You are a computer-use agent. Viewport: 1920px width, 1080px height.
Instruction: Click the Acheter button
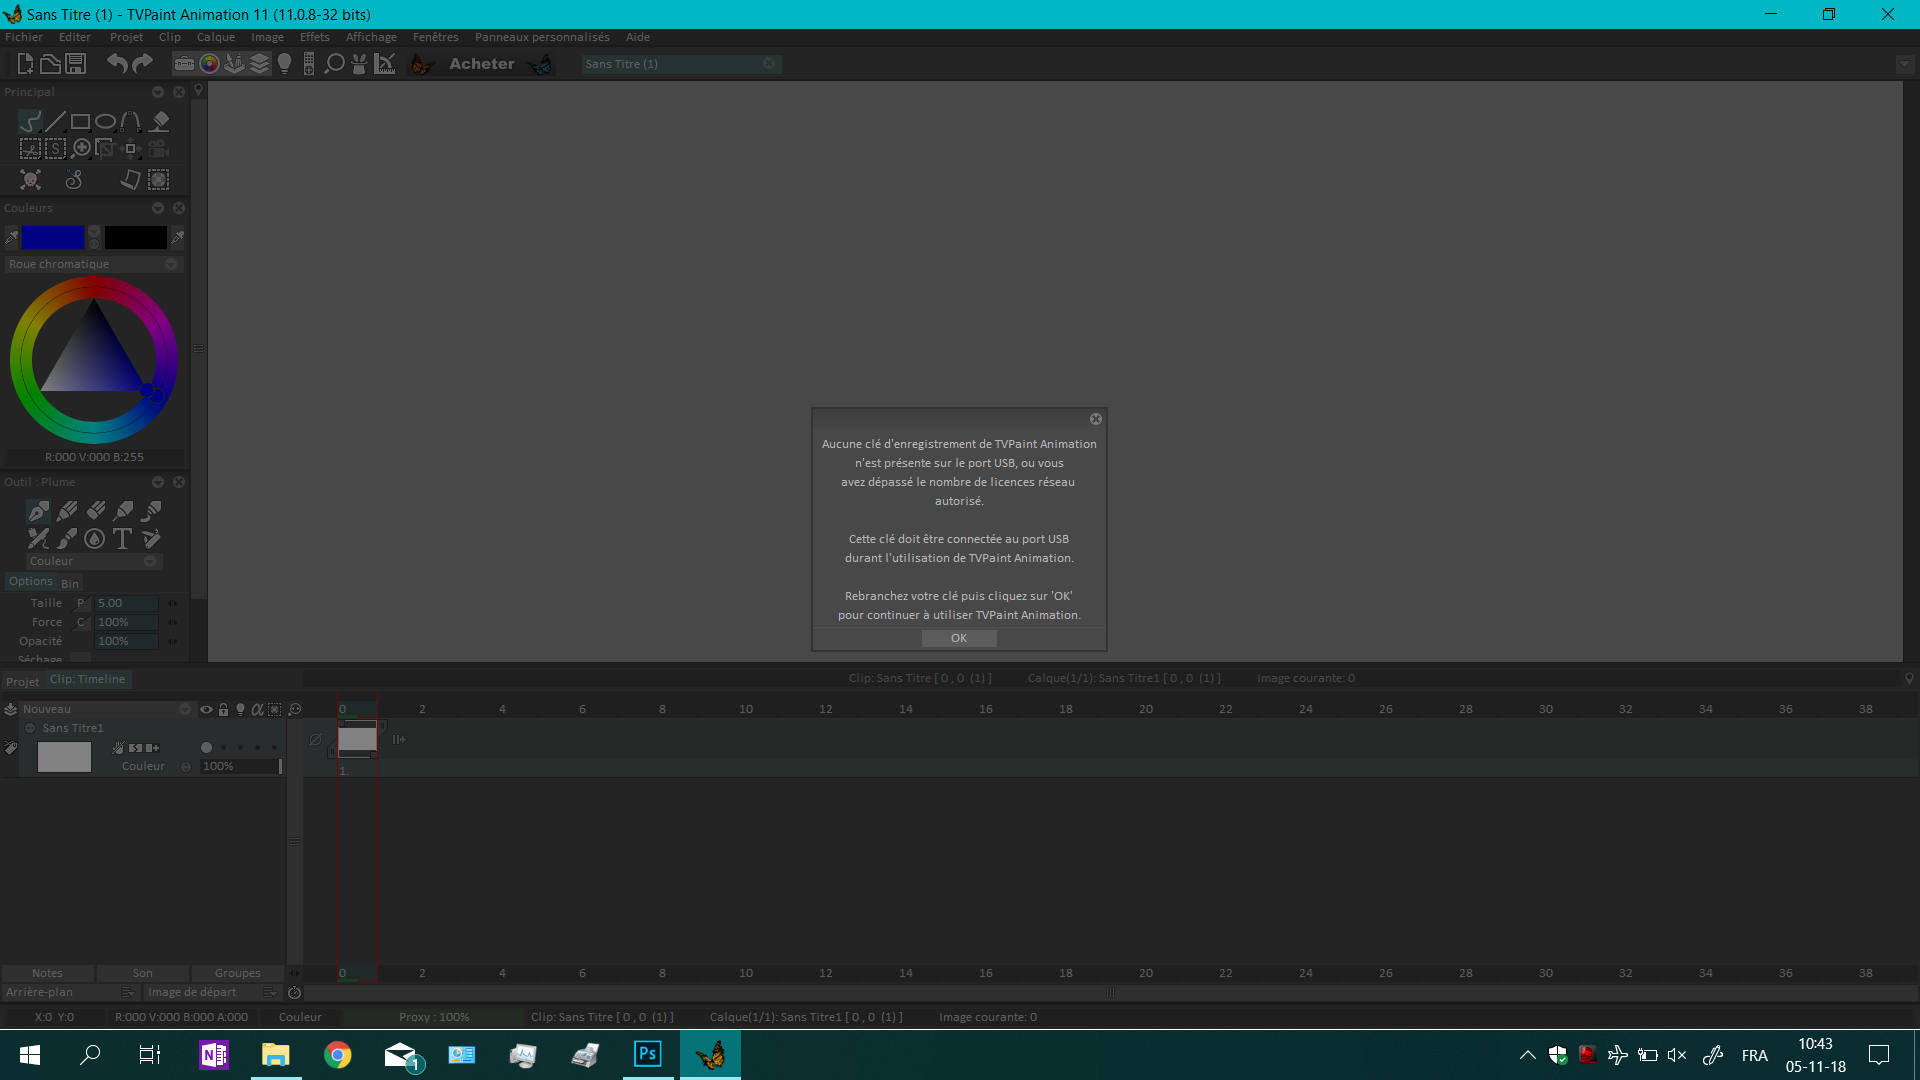(x=482, y=64)
